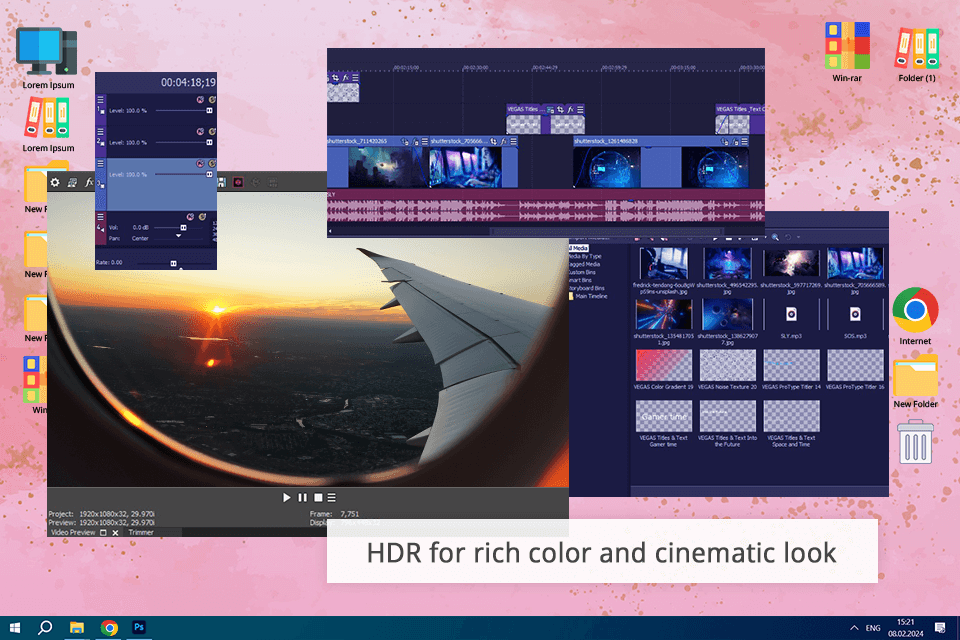Select VEGAS Color Gradient 19 media
The height and width of the screenshot is (640, 960).
[x=664, y=370]
